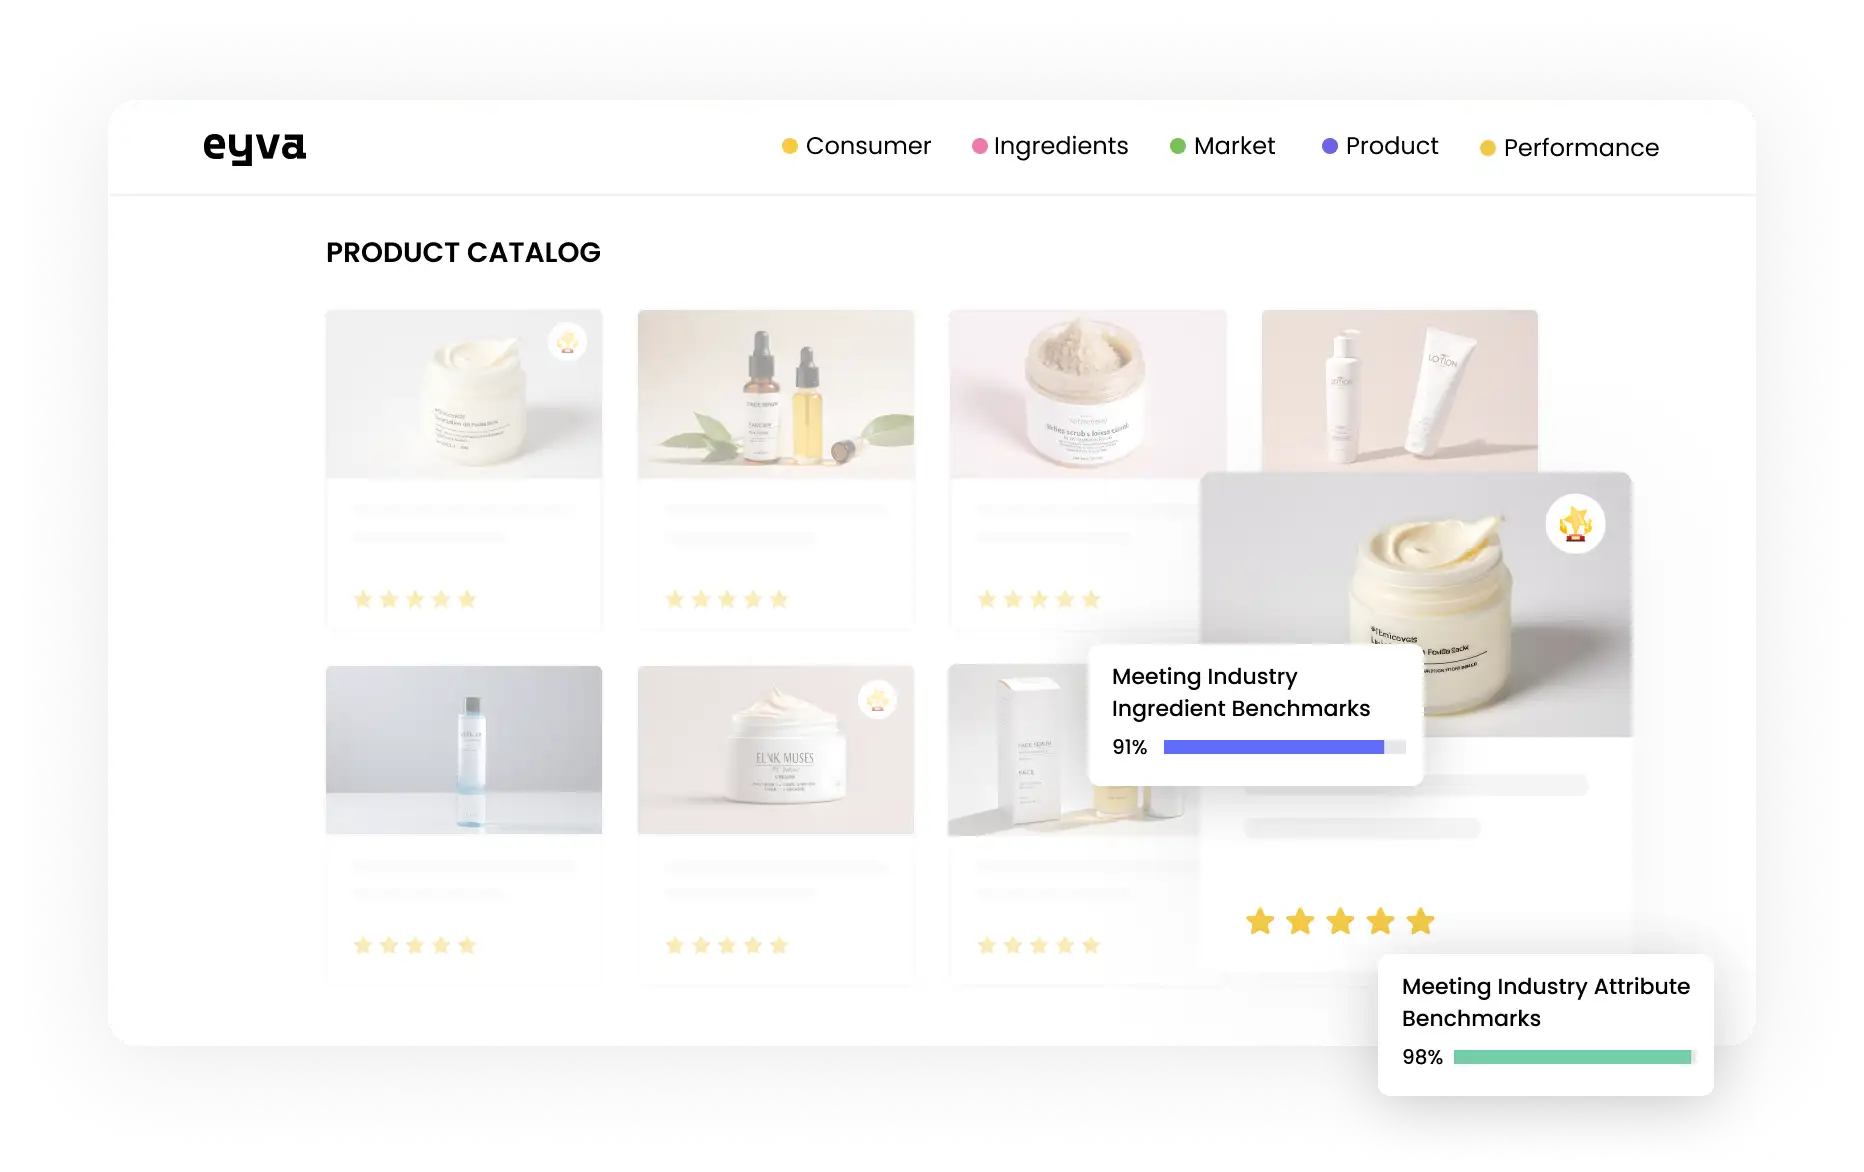Click the trophy badge on the first catalog product

[x=568, y=342]
